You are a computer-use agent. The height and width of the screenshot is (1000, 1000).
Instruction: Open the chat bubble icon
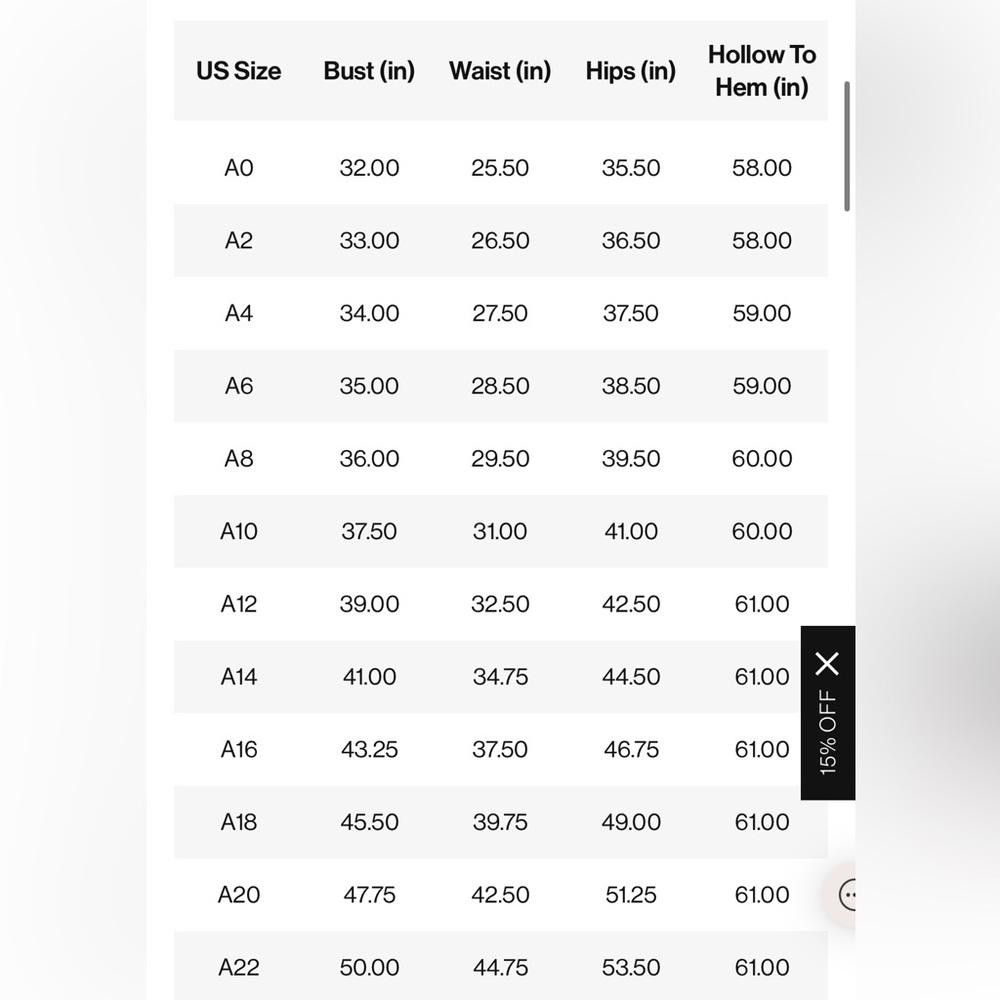pyautogui.click(x=848, y=895)
